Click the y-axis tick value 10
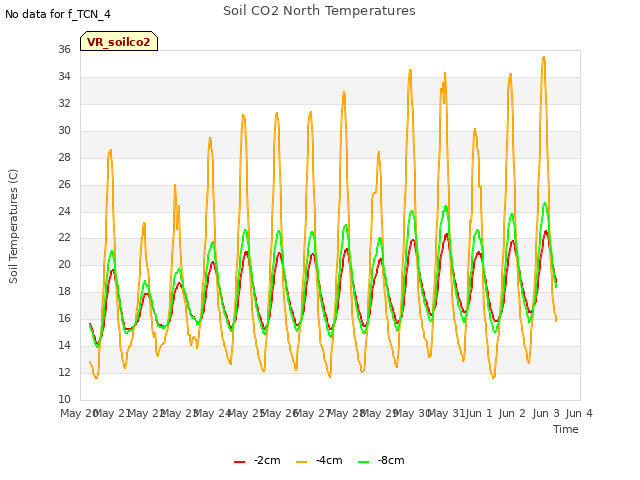The height and width of the screenshot is (480, 640). 64,399
